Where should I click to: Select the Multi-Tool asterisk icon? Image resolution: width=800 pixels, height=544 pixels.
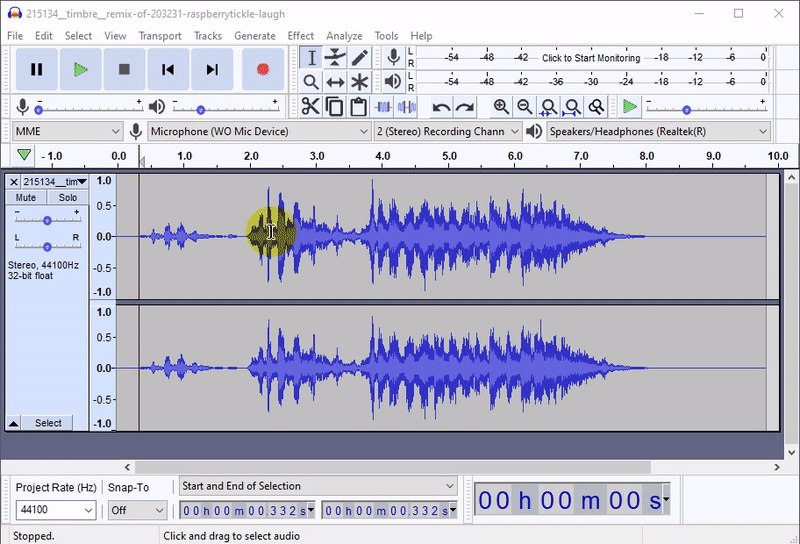[359, 82]
